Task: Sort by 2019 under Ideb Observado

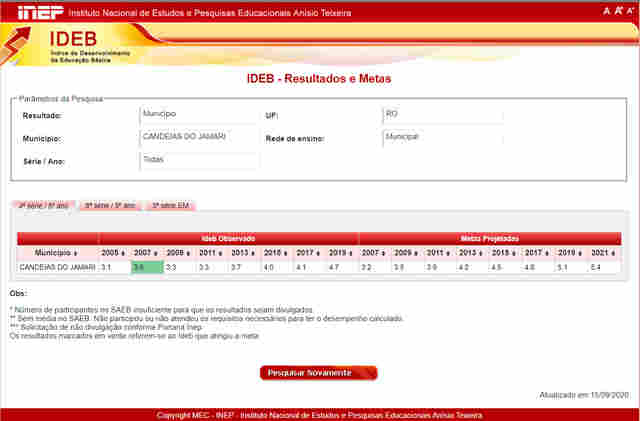Action: coord(339,254)
